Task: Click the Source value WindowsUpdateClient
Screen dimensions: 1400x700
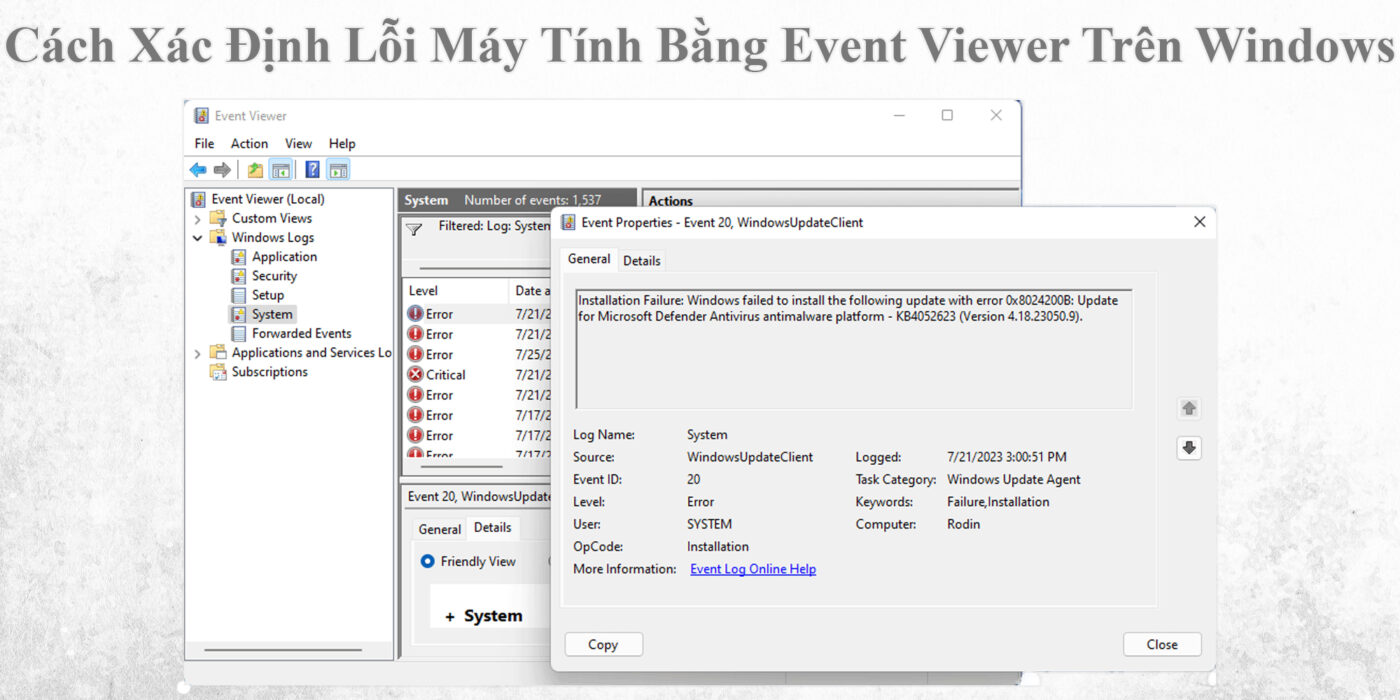Action: (750, 457)
